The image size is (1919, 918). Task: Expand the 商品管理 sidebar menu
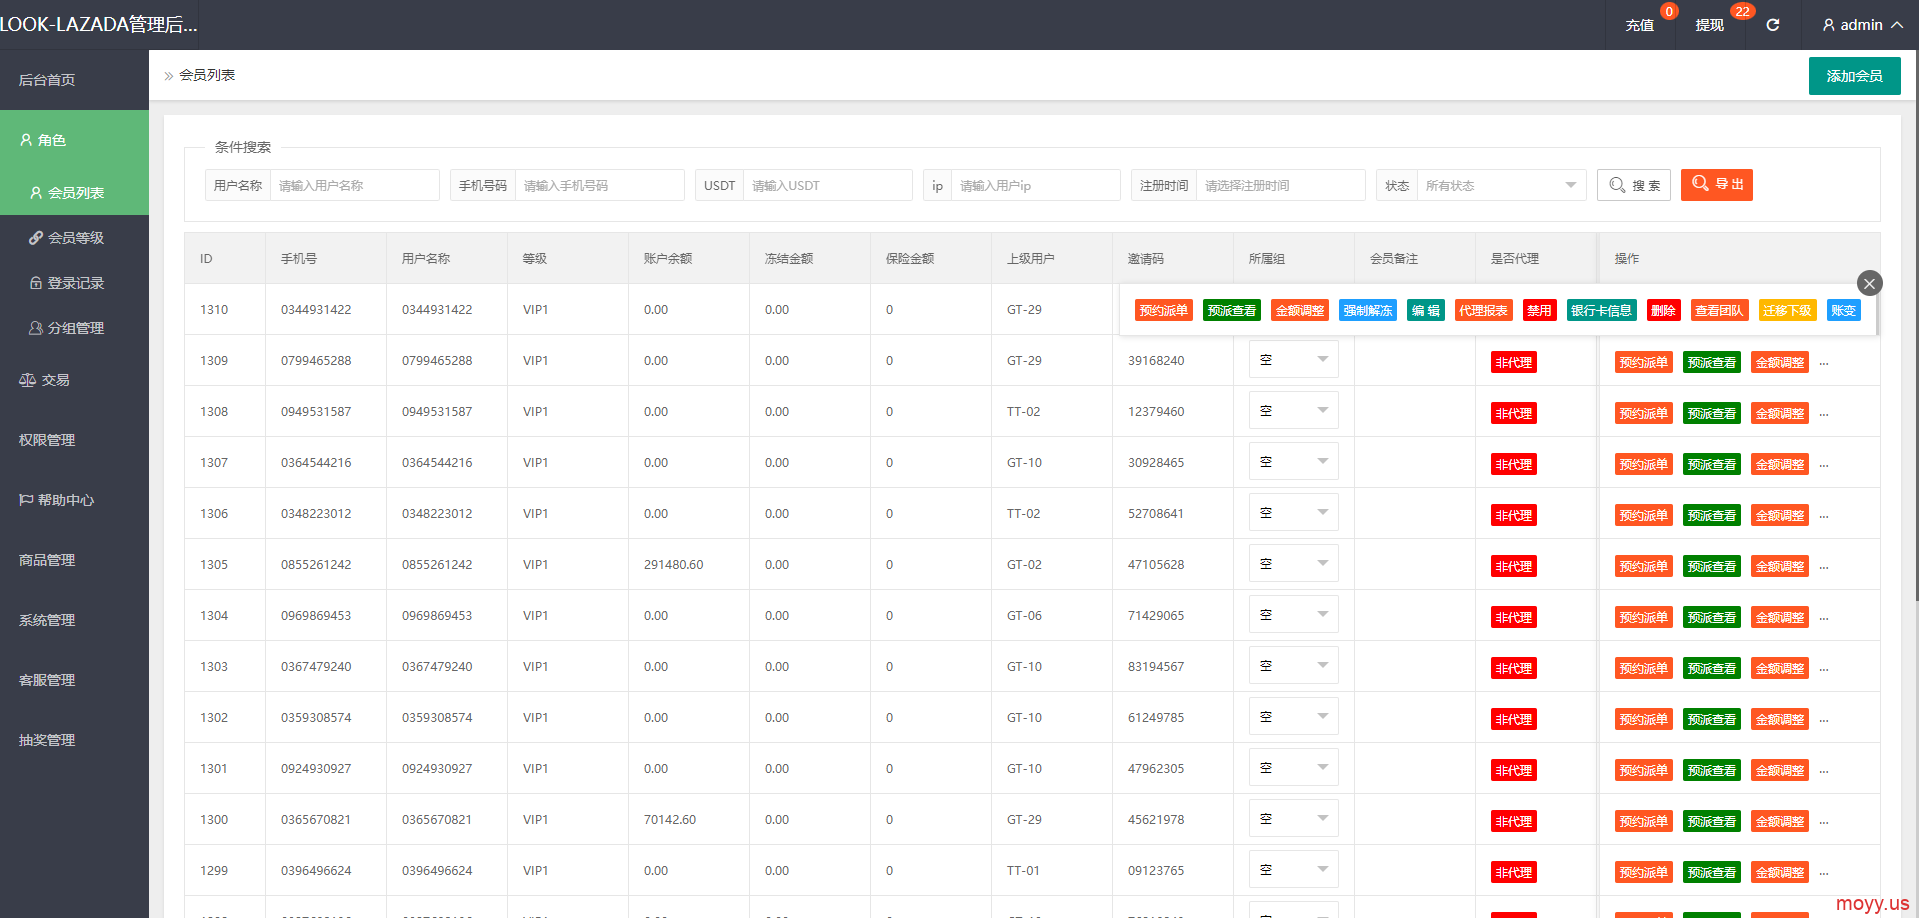click(74, 560)
